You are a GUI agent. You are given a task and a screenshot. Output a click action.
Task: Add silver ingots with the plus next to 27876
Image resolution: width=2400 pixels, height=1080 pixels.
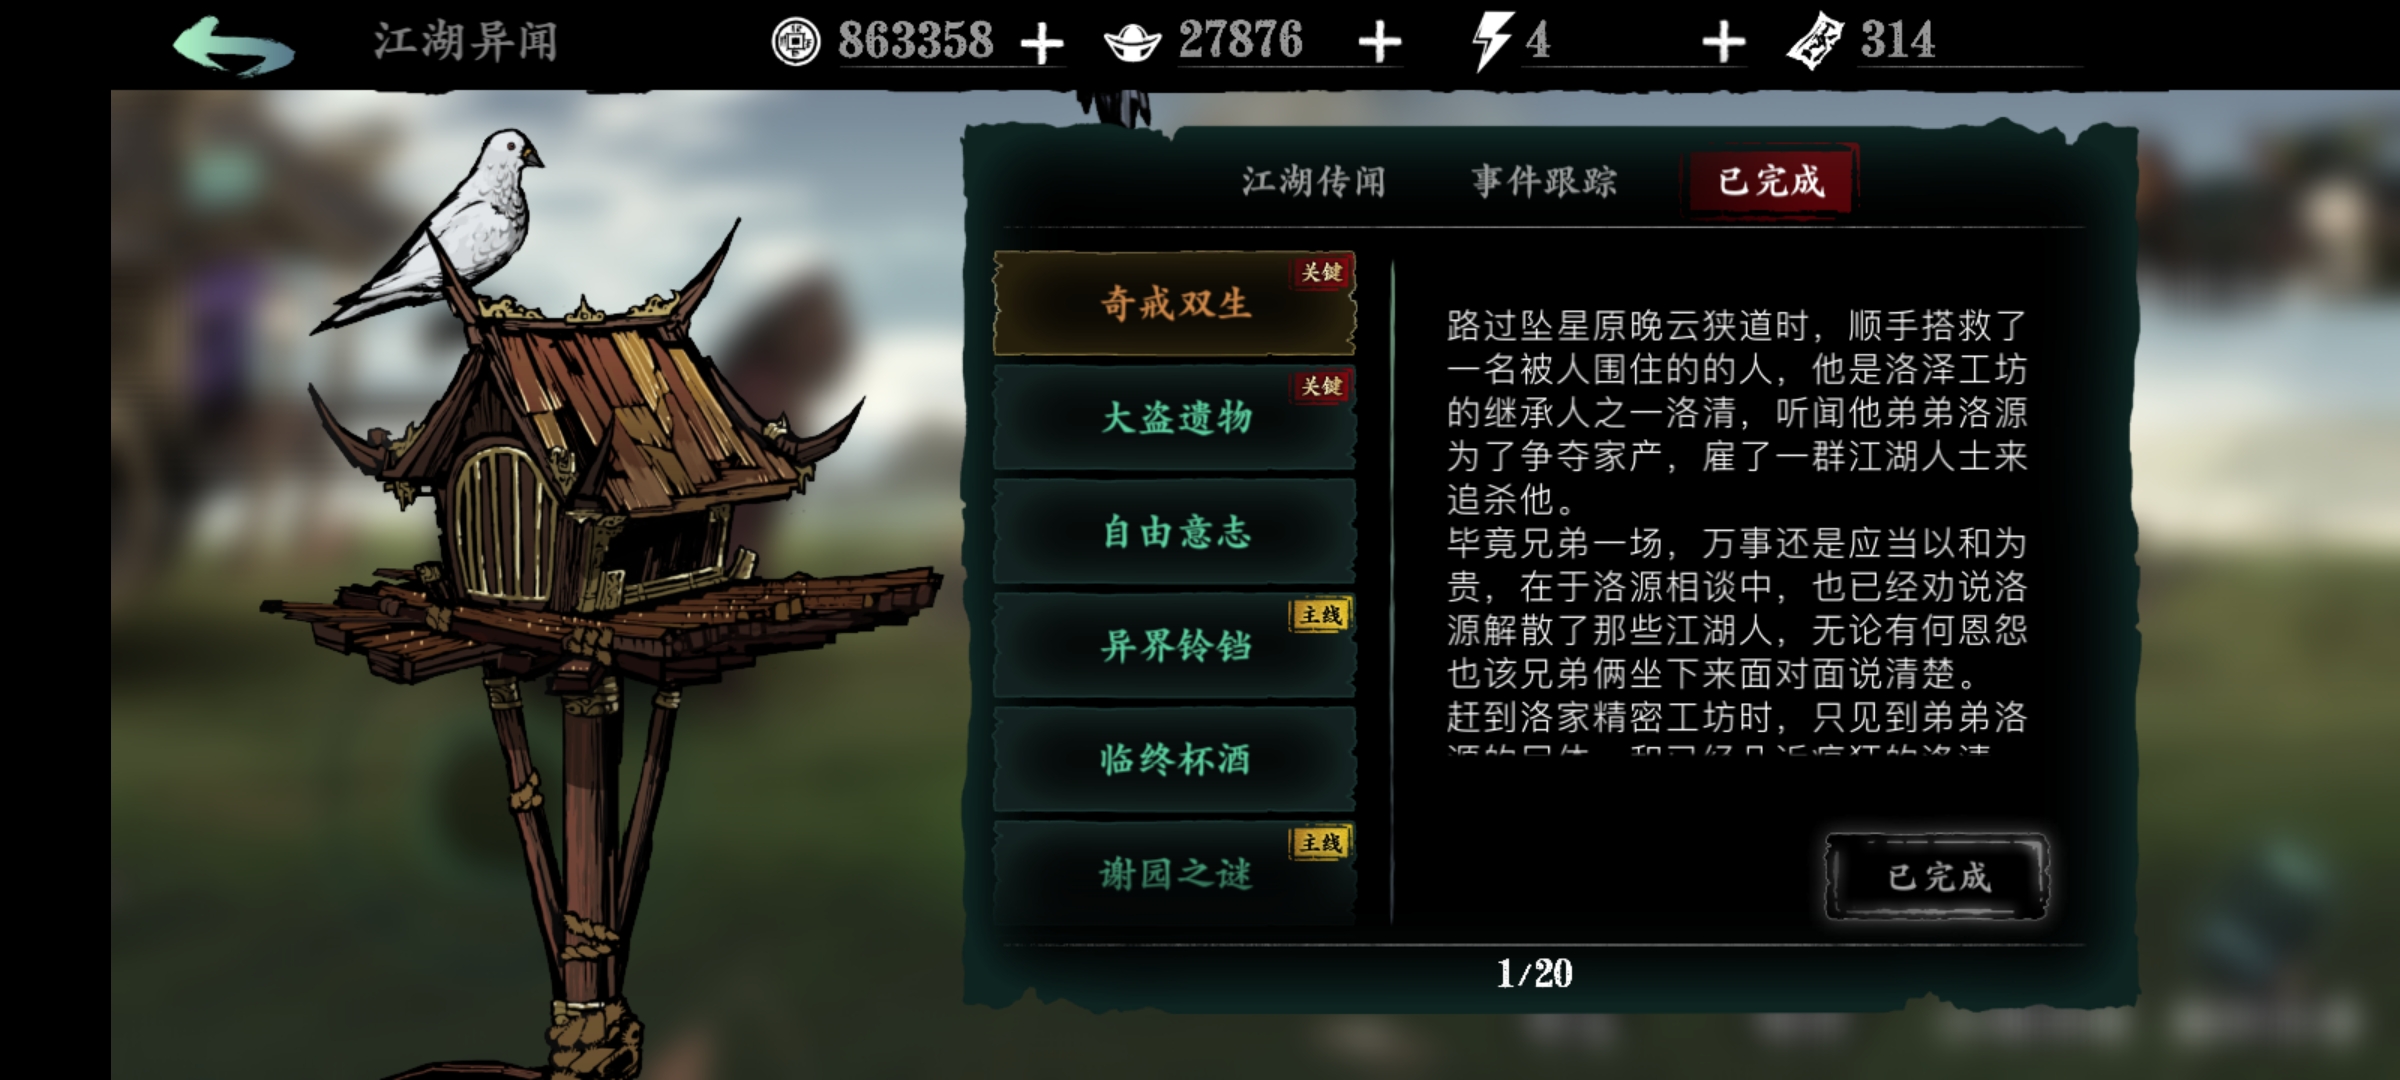pyautogui.click(x=1380, y=43)
